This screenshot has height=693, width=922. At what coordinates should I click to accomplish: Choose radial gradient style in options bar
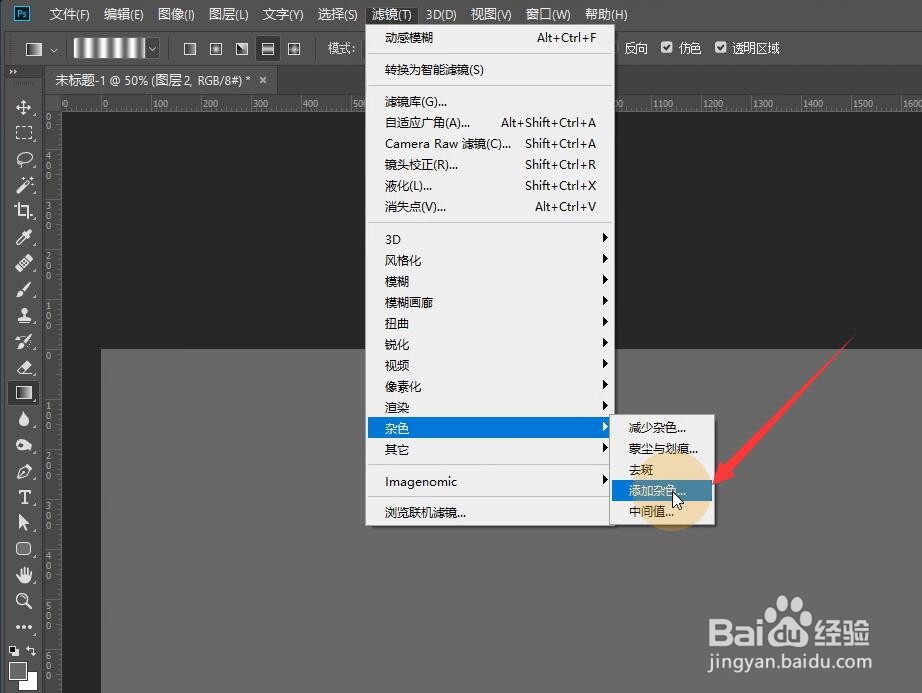(216, 47)
